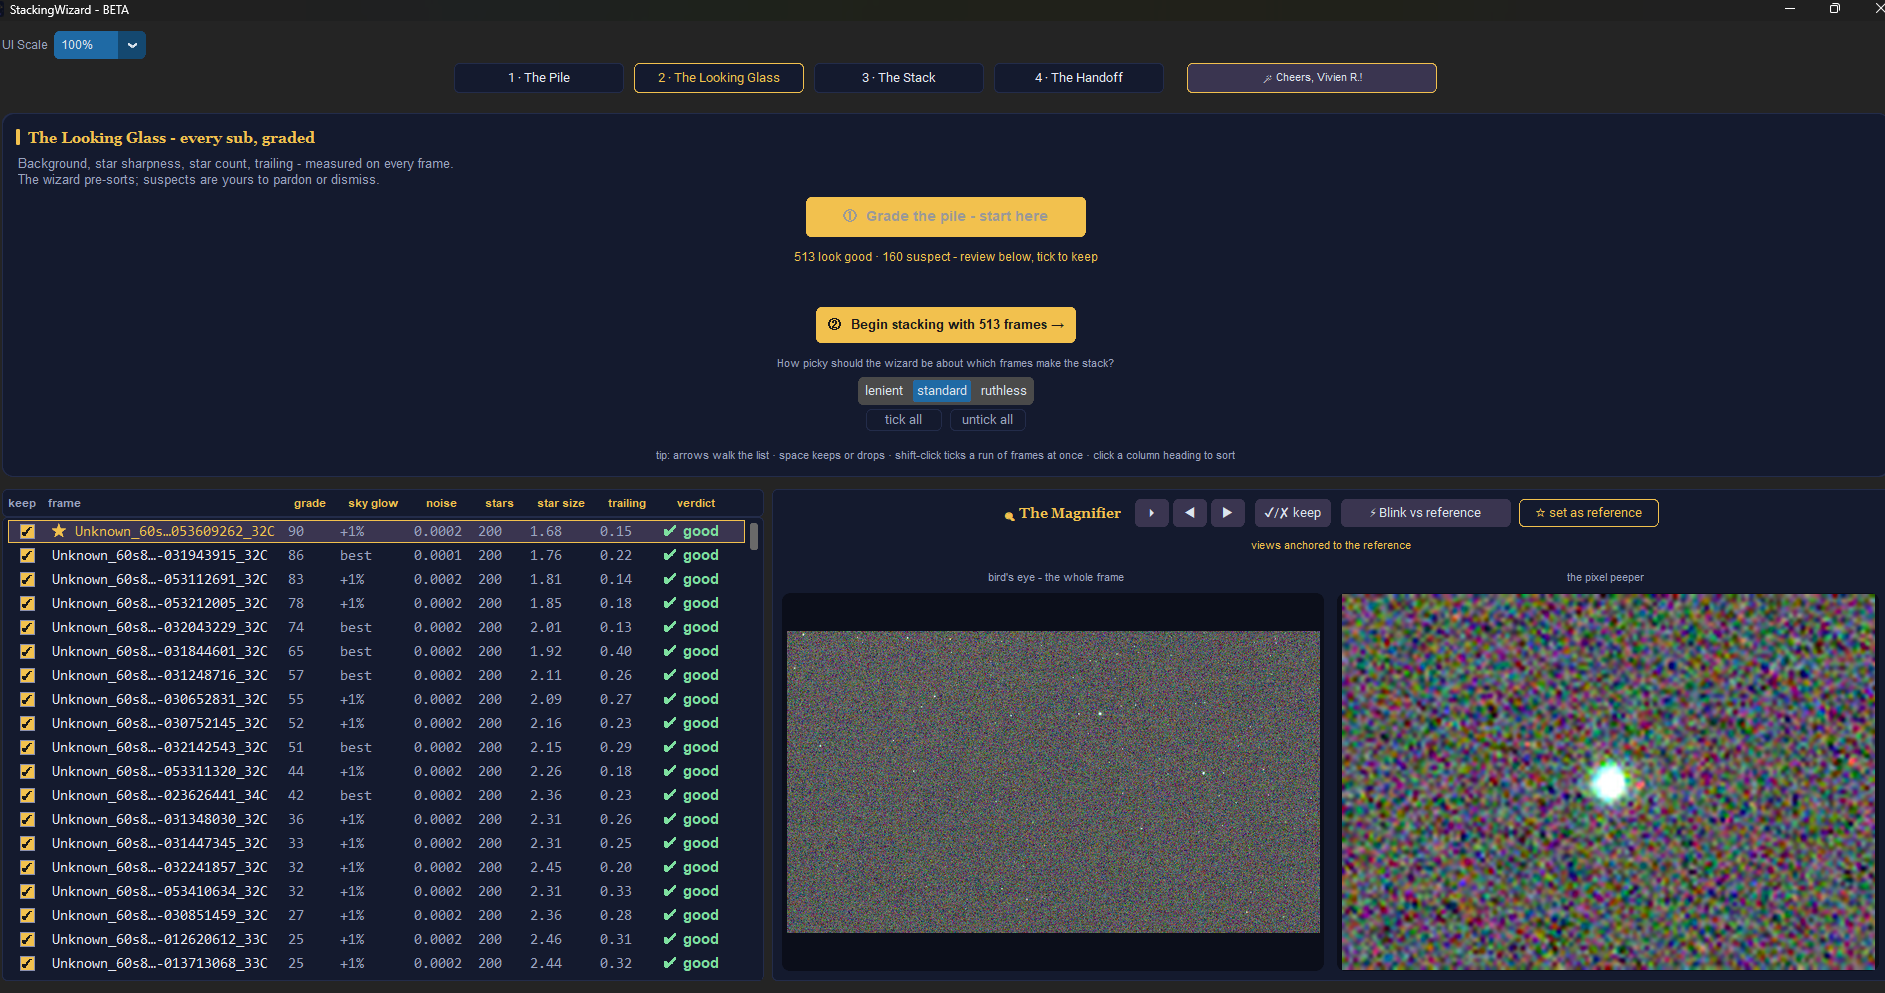Toggle keep checkbox for frame 023626441_34C
The width and height of the screenshot is (1885, 993).
click(27, 796)
